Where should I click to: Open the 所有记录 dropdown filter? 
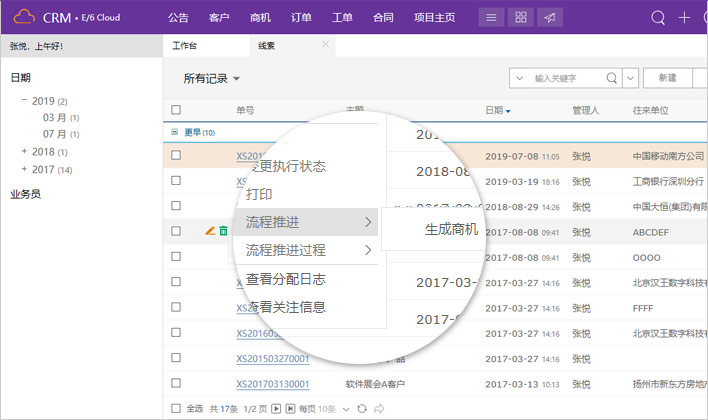[x=211, y=78]
